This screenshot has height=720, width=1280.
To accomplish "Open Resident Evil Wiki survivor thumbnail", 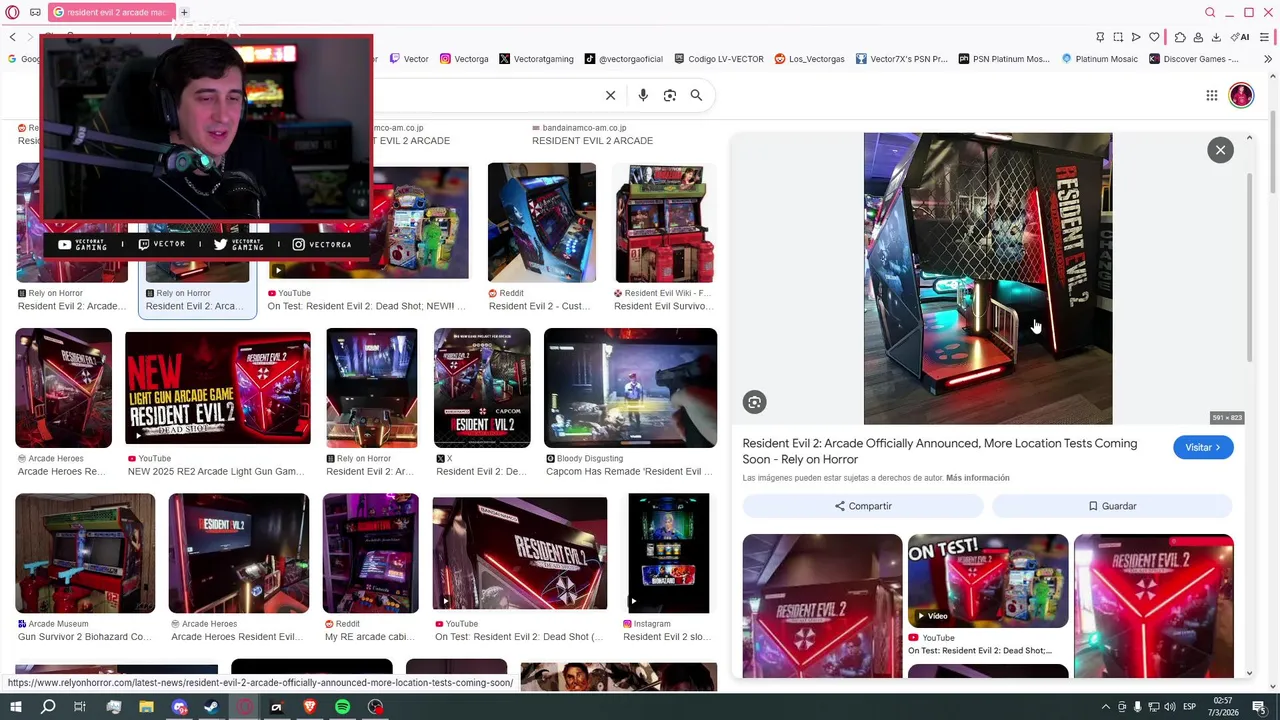I will [x=665, y=223].
